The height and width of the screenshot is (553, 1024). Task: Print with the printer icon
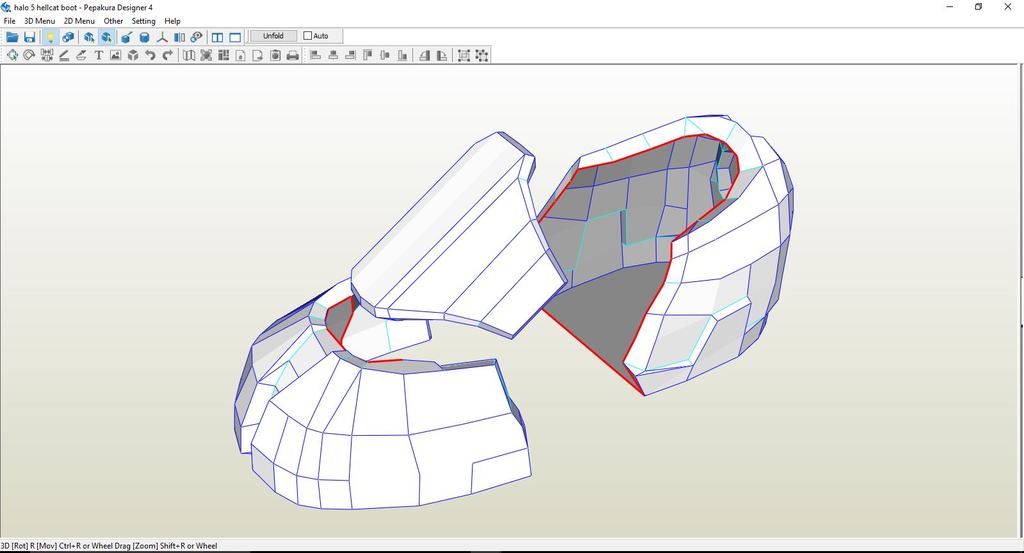tap(293, 55)
